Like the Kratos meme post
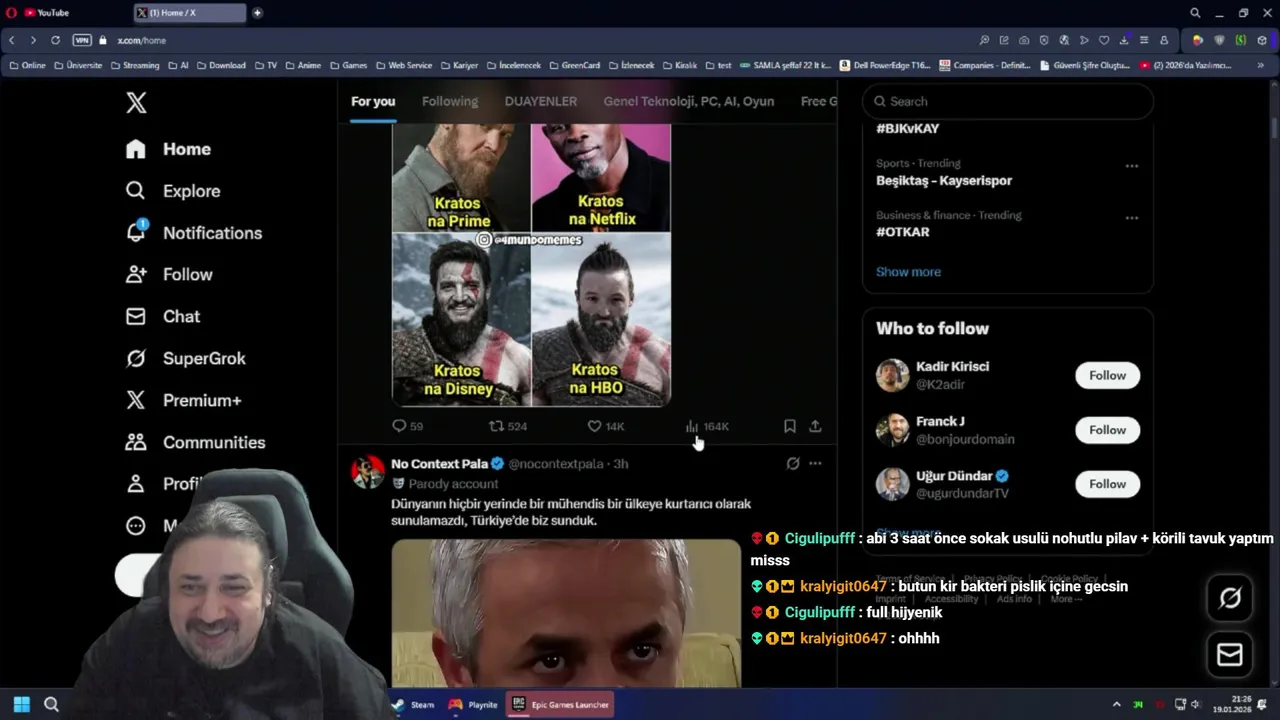Image resolution: width=1280 pixels, height=720 pixels. pos(605,426)
